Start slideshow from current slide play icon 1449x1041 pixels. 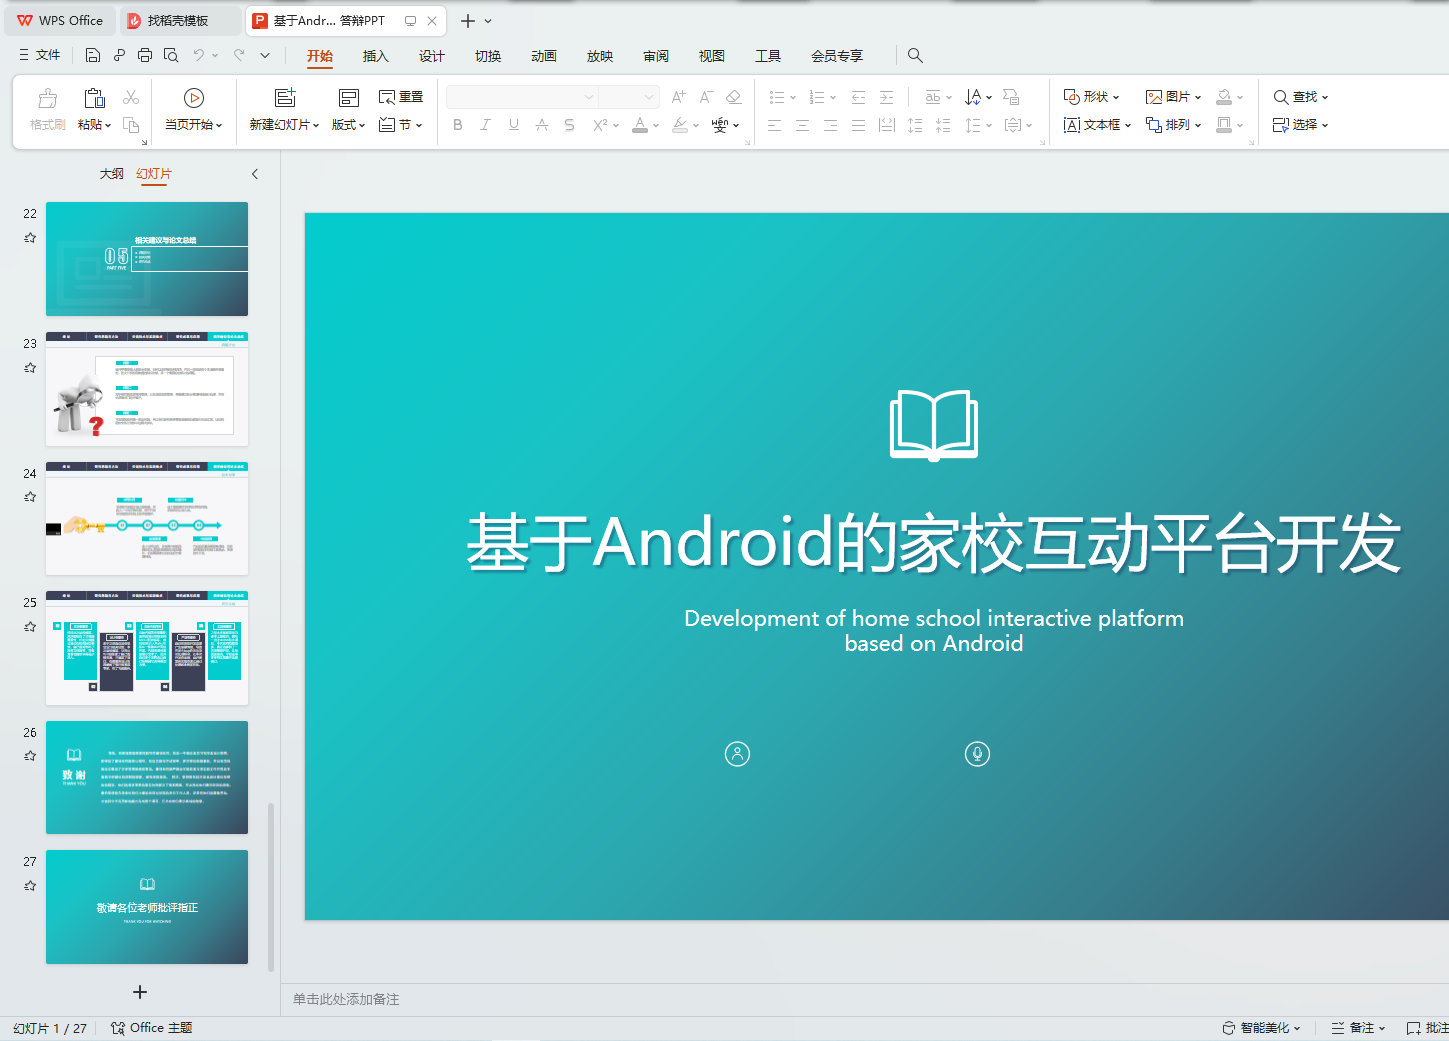[194, 98]
